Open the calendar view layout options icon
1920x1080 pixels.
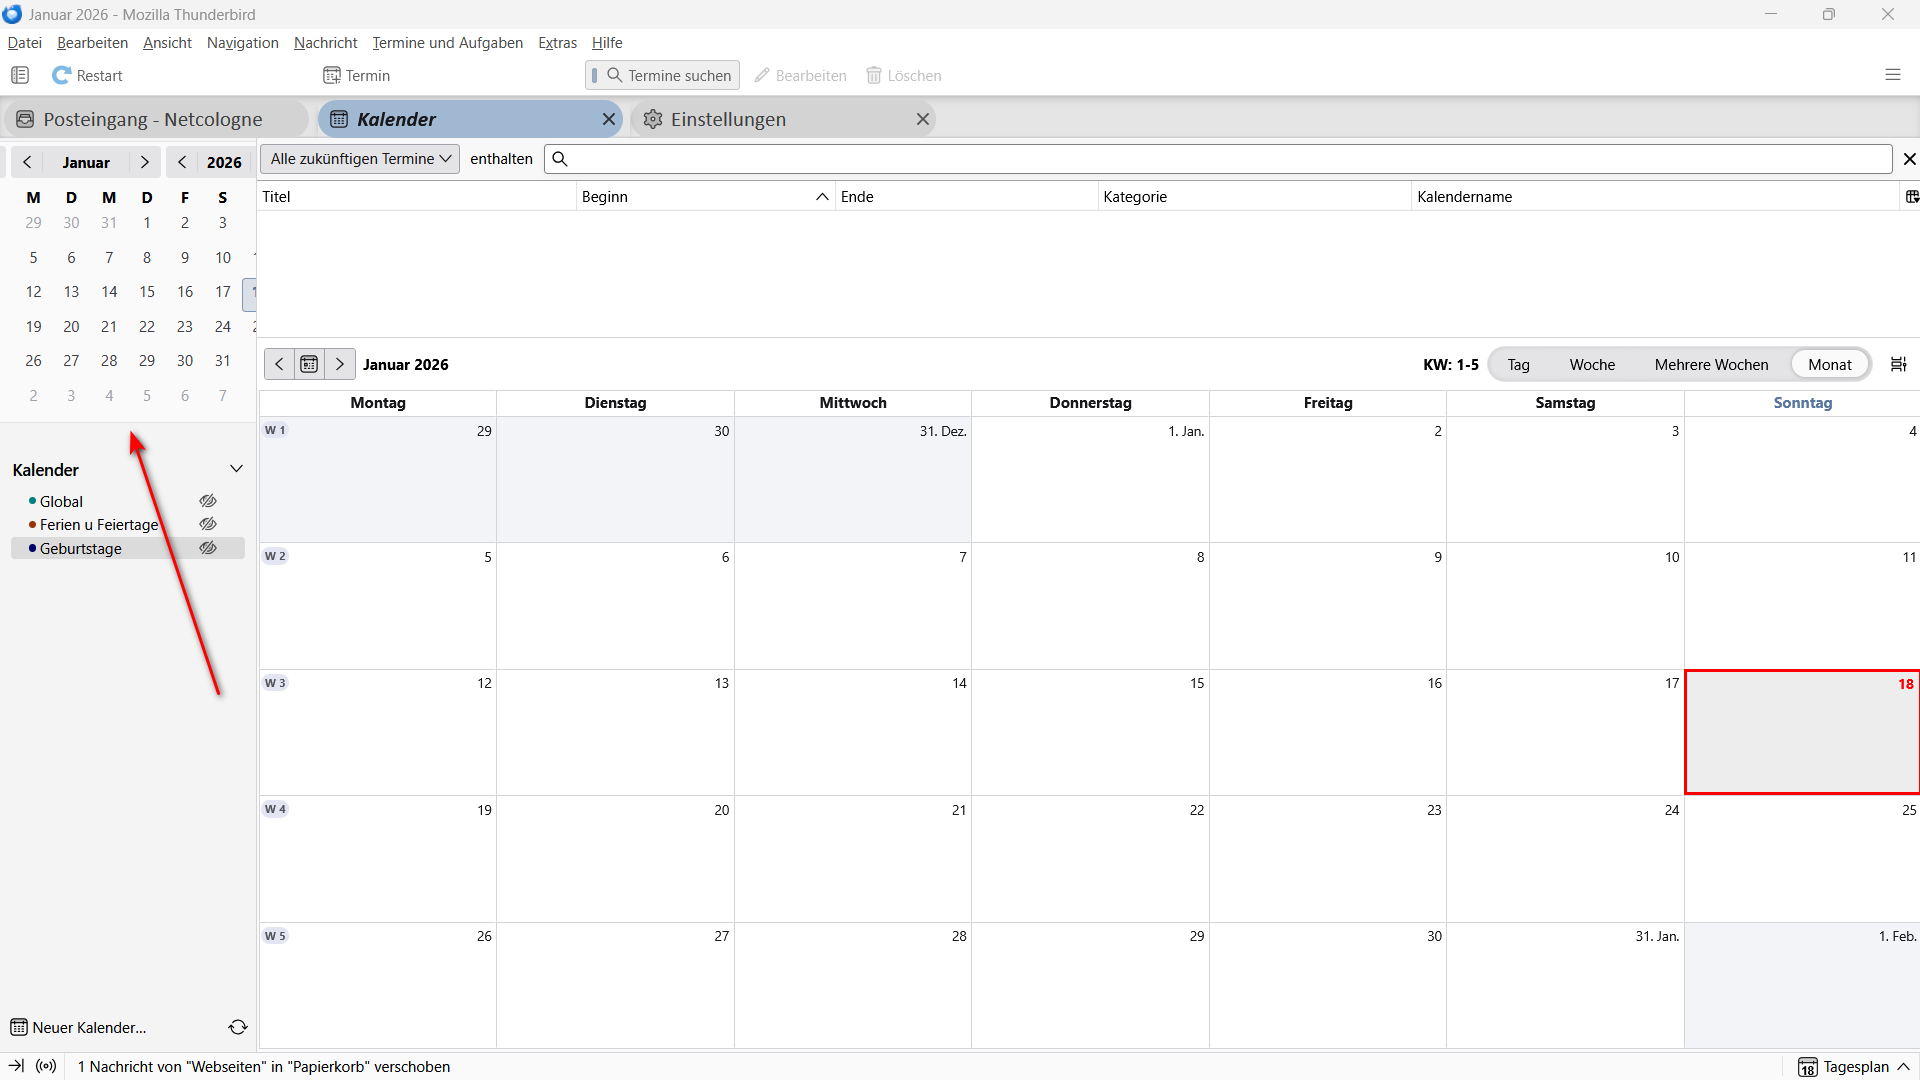click(x=1898, y=364)
